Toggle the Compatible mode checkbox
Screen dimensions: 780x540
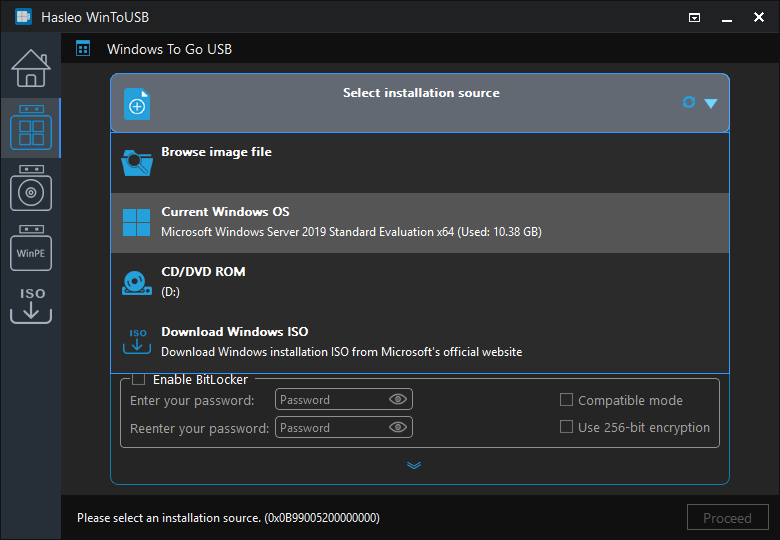point(566,400)
